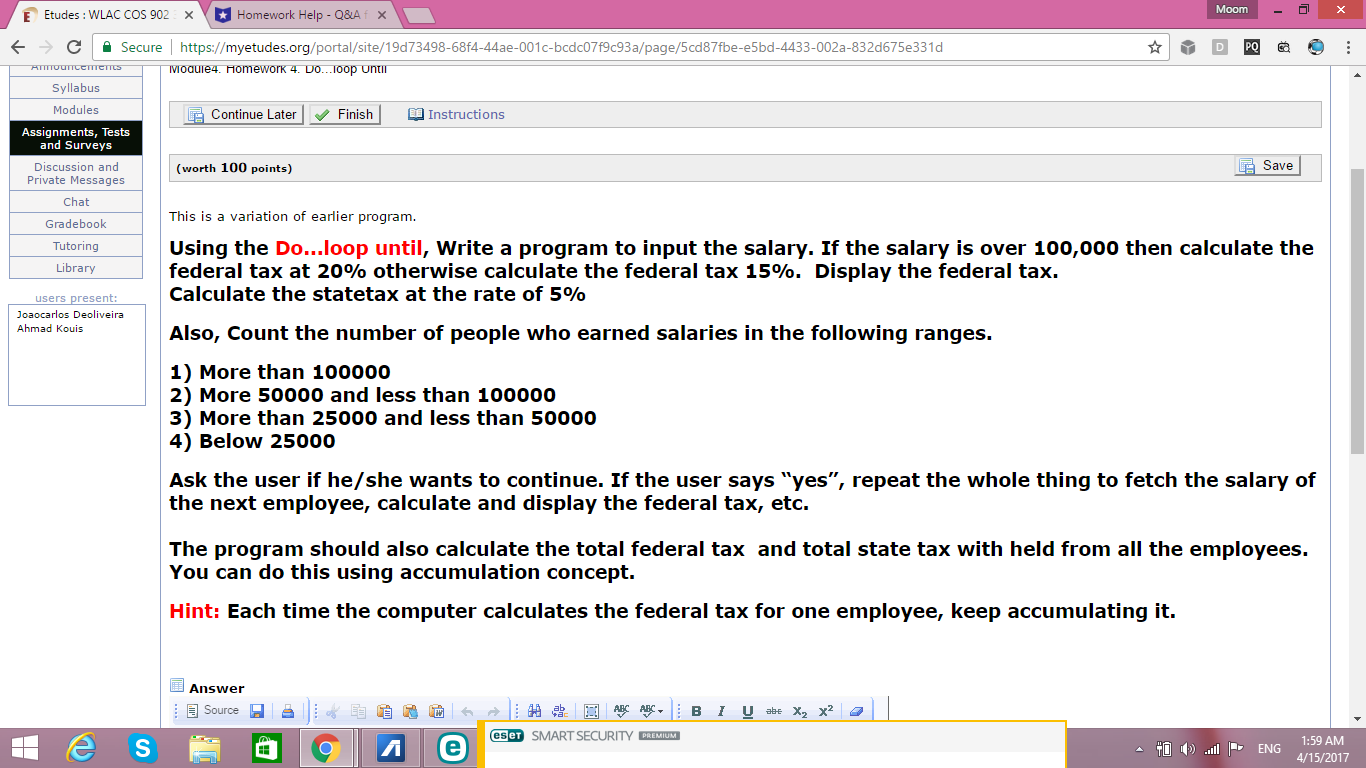
Task: Toggle strikethrough formatting
Action: (x=773, y=711)
